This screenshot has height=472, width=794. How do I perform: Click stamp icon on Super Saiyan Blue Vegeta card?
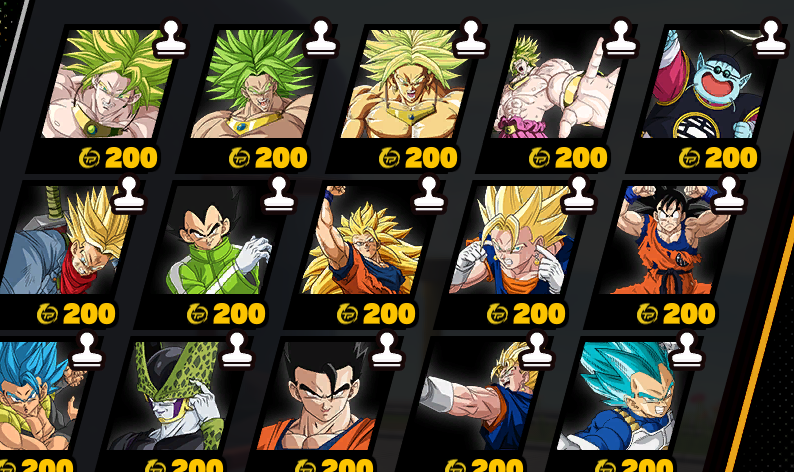(686, 349)
